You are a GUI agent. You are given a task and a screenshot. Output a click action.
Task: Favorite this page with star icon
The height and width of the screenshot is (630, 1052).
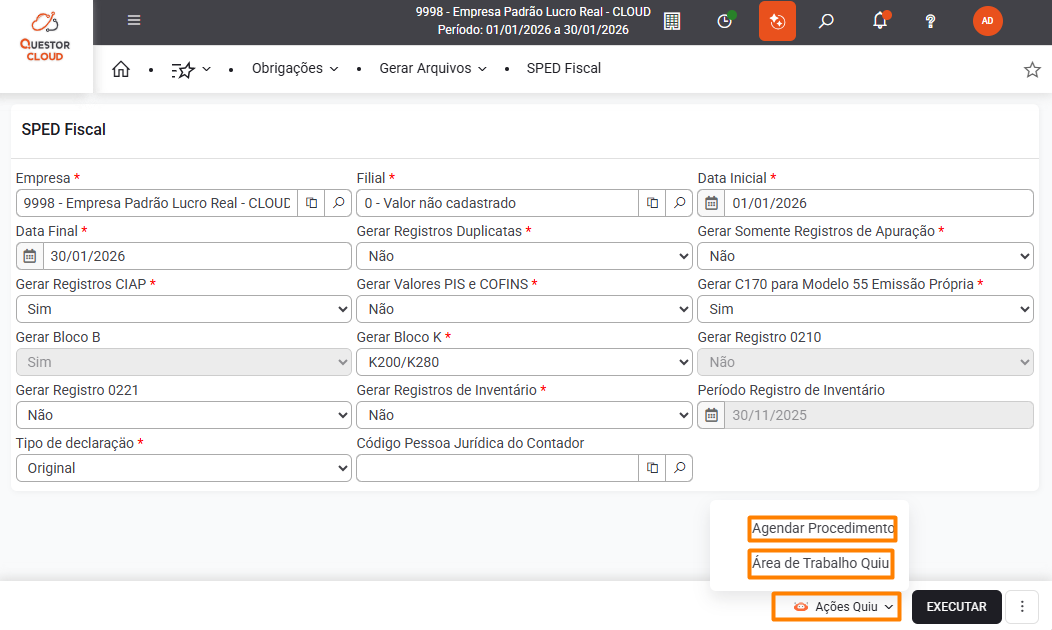[x=1032, y=70]
